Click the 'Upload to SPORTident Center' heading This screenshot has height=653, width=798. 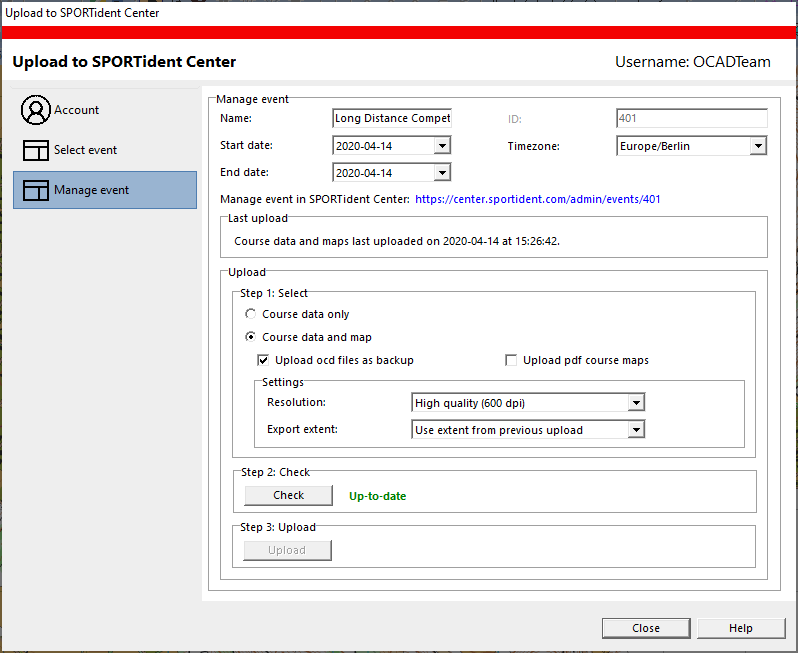(124, 62)
